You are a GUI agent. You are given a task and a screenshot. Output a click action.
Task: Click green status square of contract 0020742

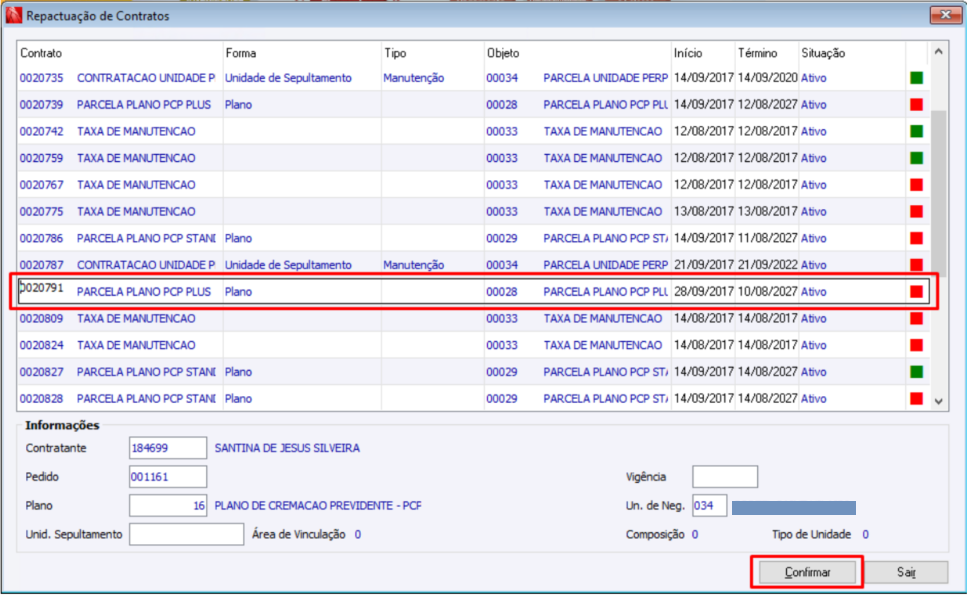click(x=916, y=131)
